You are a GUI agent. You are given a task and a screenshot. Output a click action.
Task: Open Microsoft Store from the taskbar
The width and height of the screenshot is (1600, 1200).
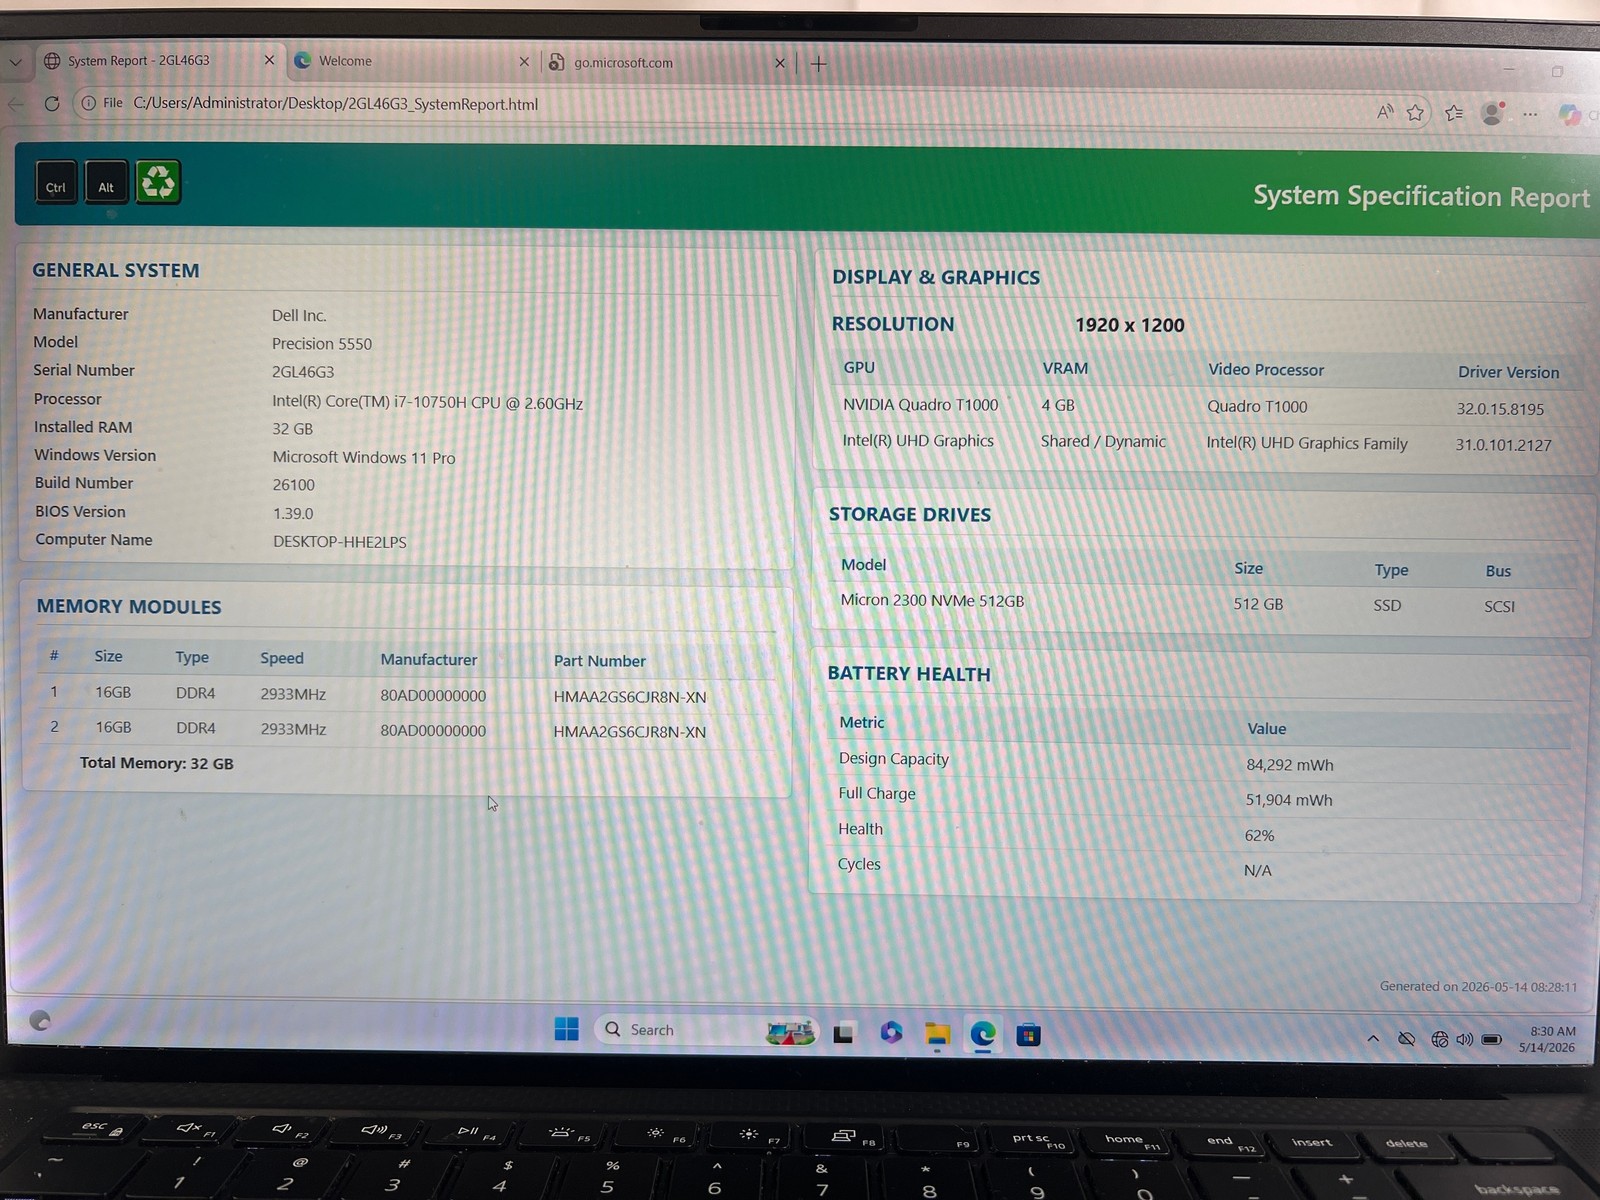pos(1028,1035)
